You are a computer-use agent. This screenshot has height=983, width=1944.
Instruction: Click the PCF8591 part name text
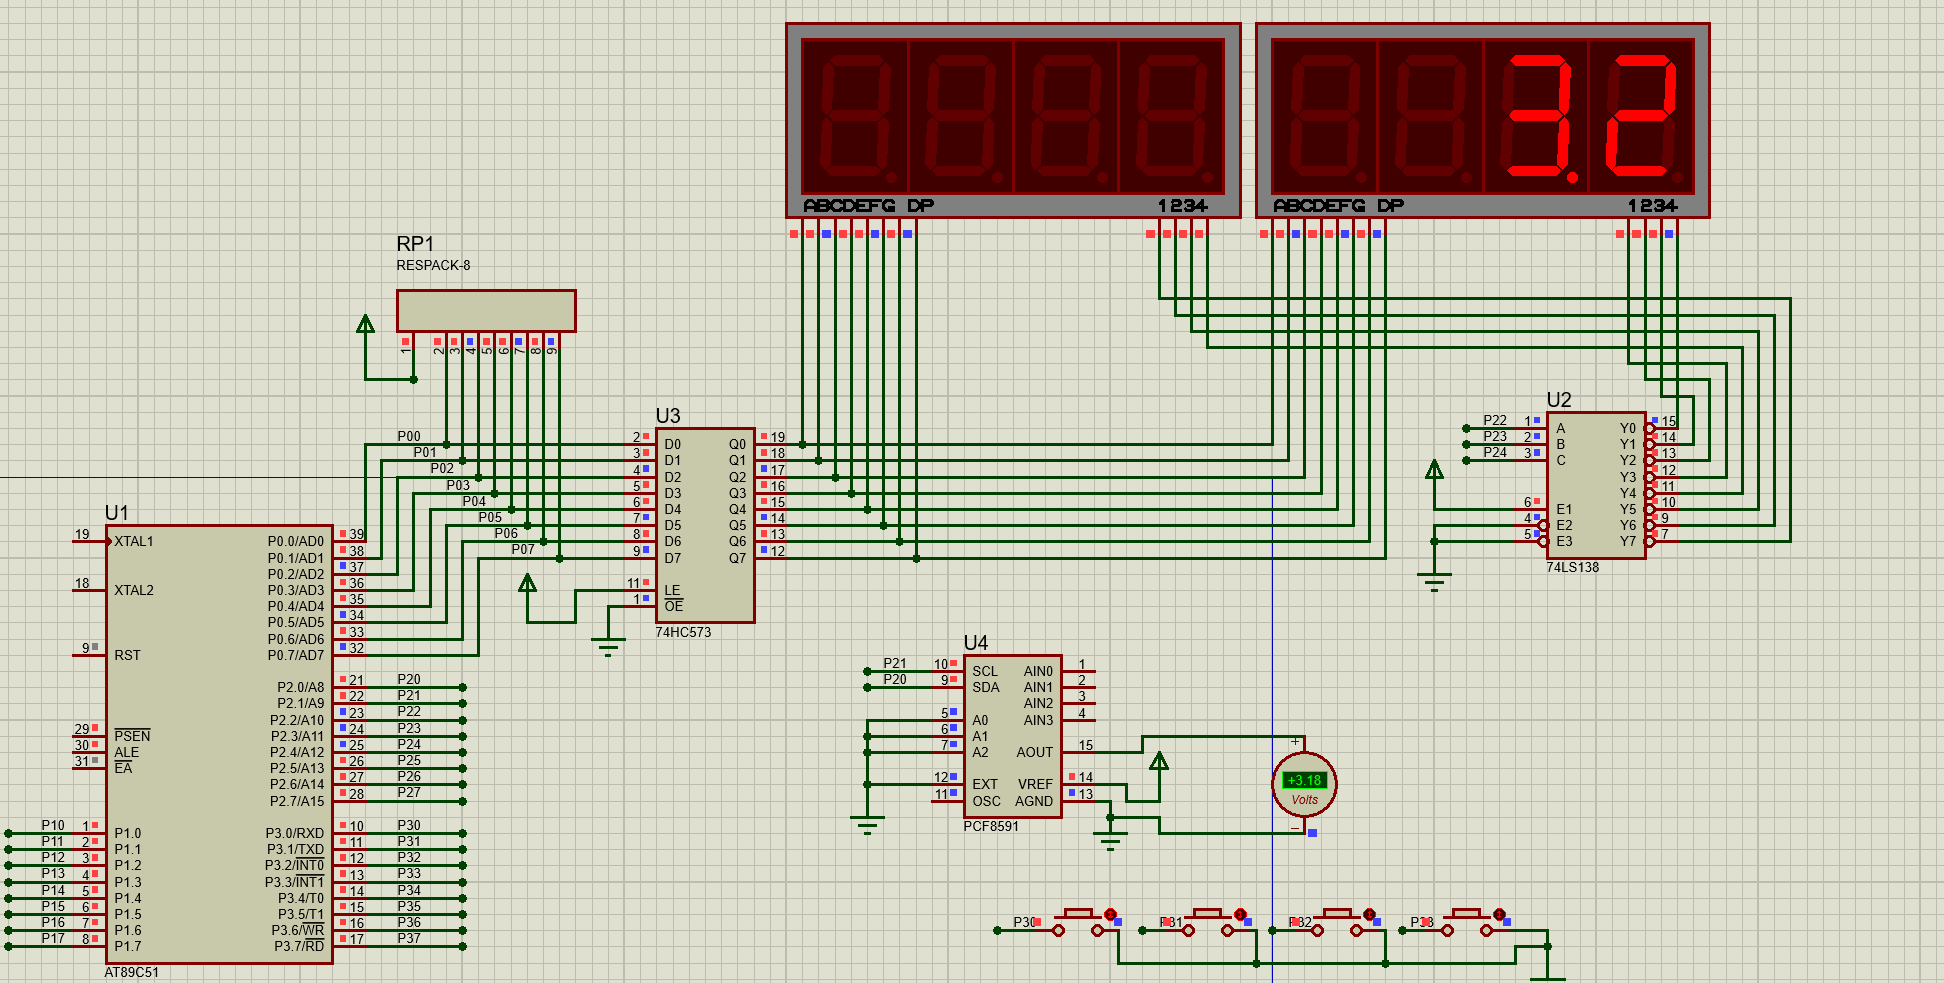(x=991, y=826)
